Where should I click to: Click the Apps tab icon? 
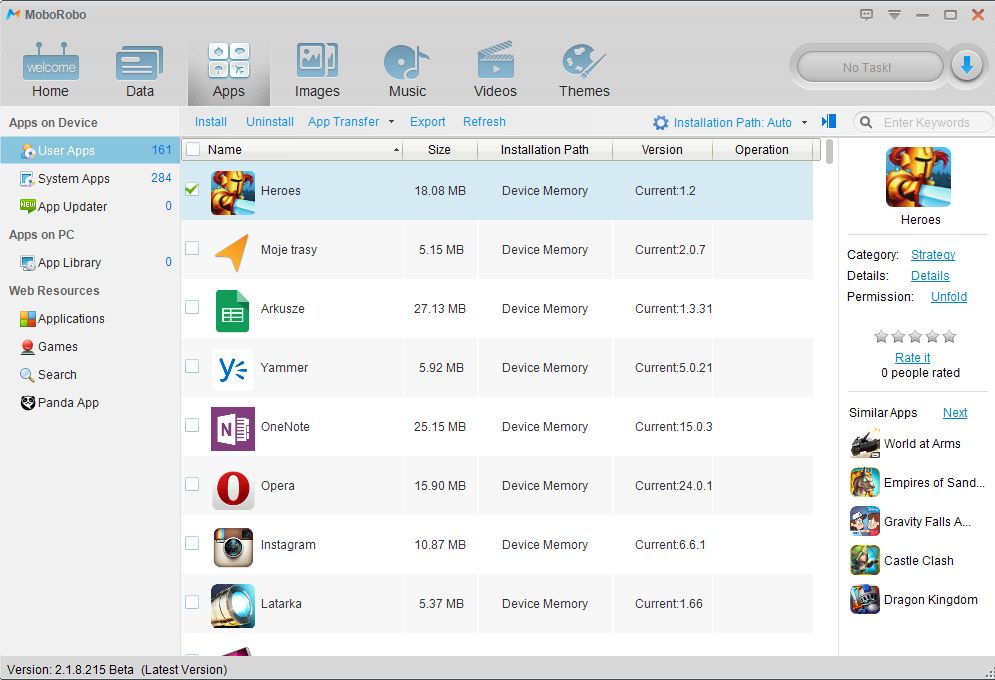click(x=228, y=60)
